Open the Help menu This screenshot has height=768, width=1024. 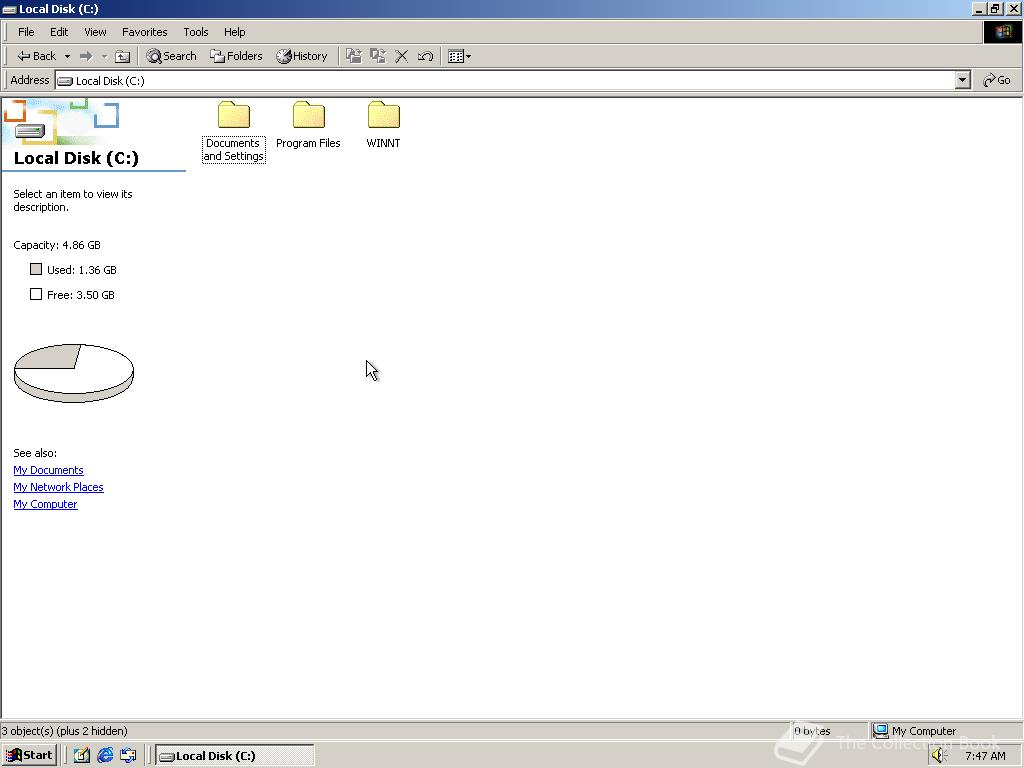coord(234,32)
